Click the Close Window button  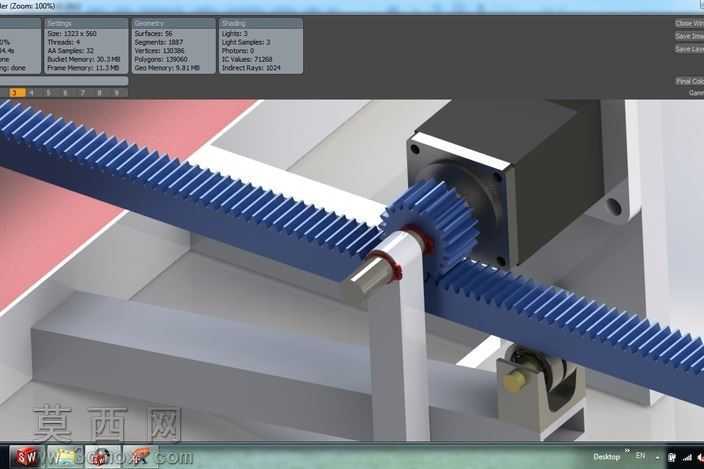(x=689, y=23)
